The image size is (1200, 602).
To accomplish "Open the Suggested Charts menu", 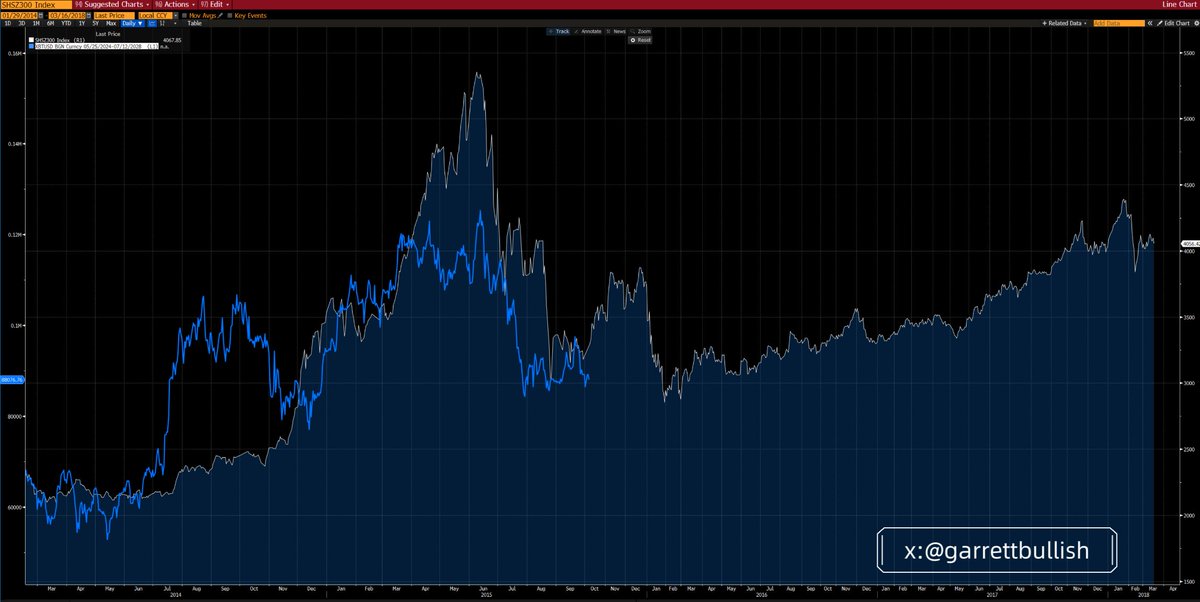I will click(x=114, y=5).
